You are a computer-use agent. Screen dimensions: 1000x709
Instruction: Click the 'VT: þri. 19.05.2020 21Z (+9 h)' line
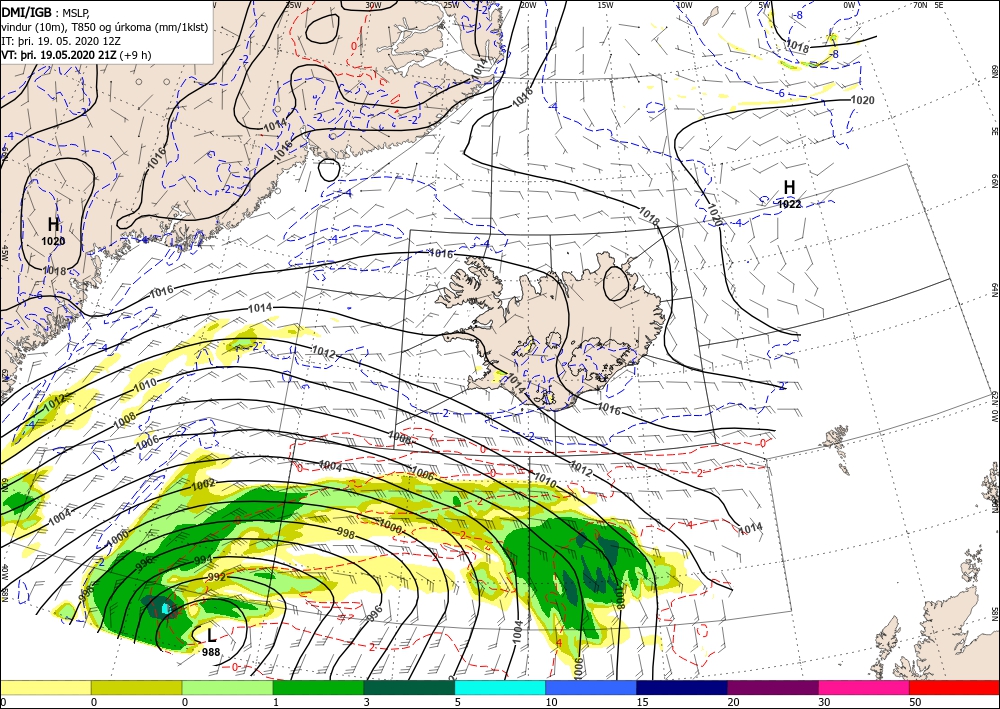pos(77,55)
